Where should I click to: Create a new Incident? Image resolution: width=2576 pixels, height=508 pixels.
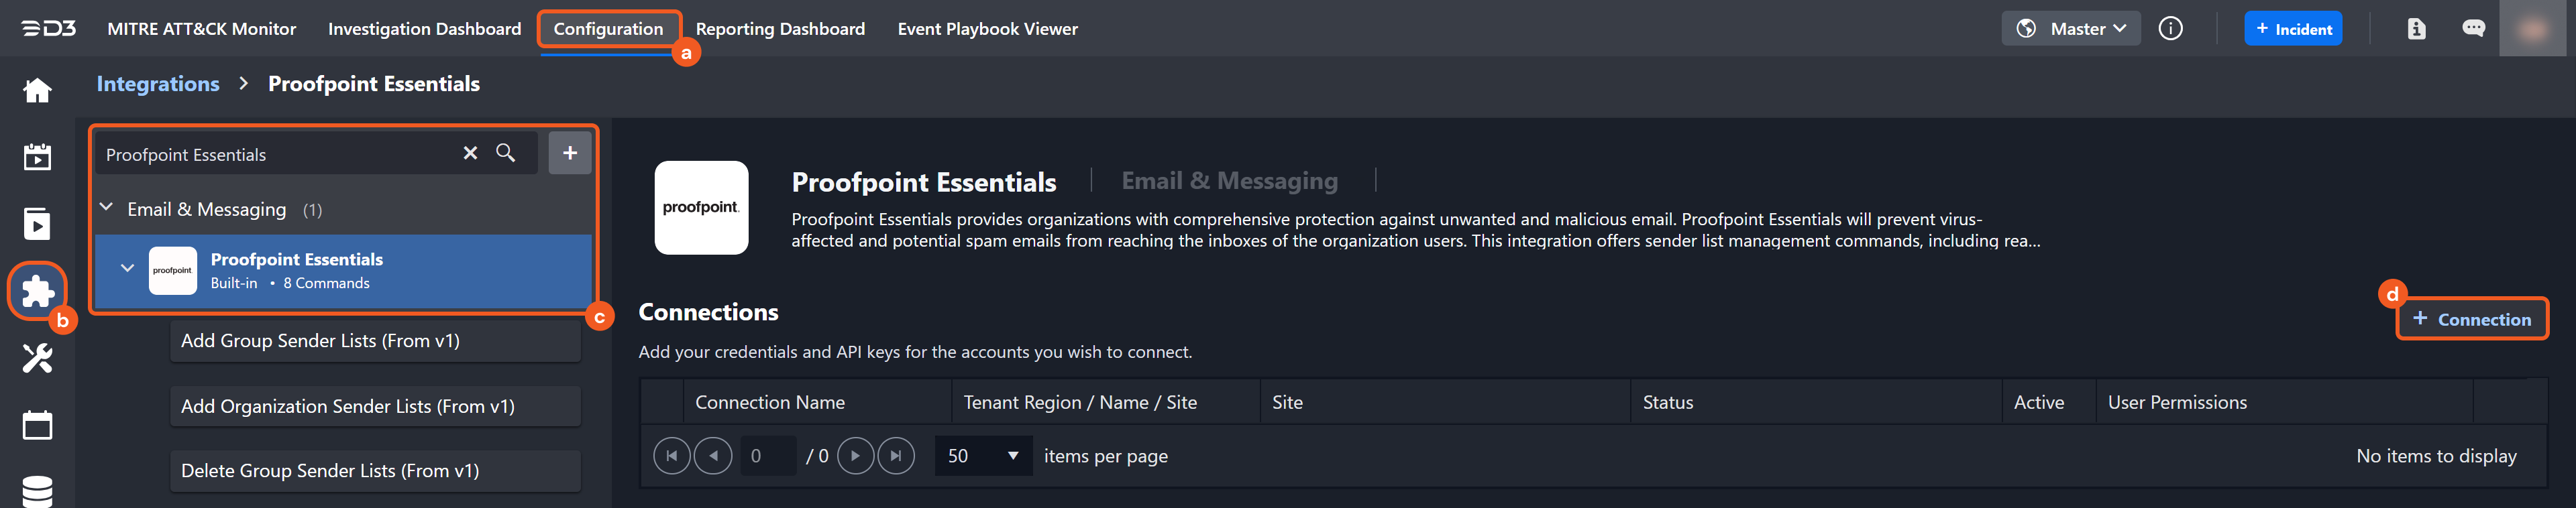2293,29
